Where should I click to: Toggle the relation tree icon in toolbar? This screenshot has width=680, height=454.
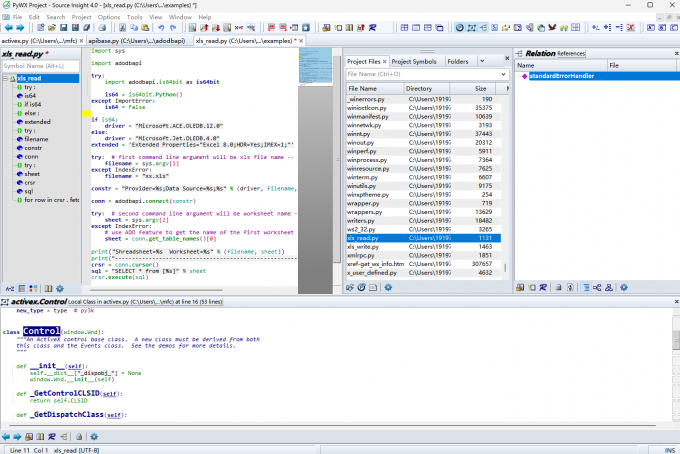coord(483,28)
